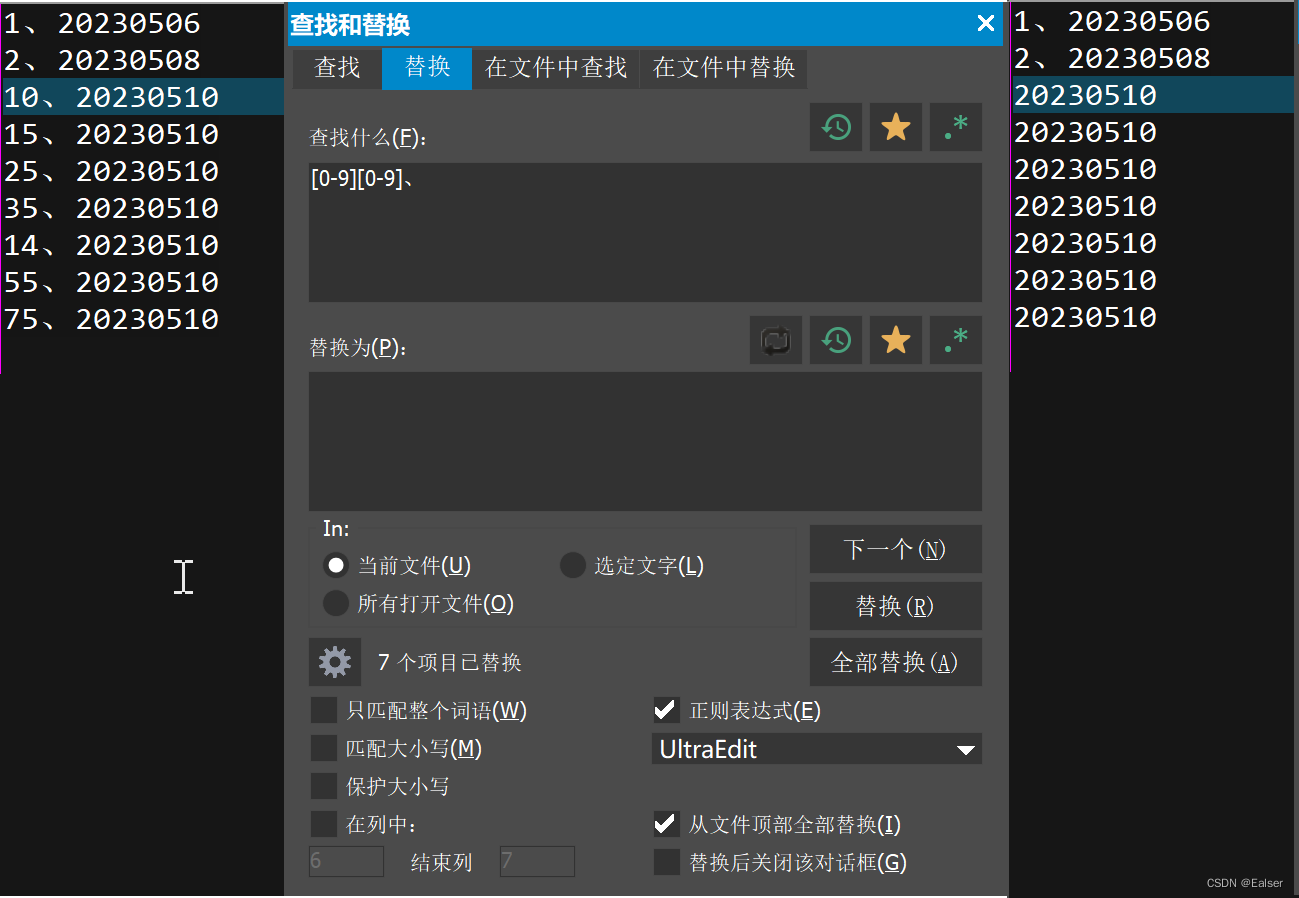The width and height of the screenshot is (1299, 898).
Task: Click the "7 个项目已替换" status text
Action: point(449,662)
